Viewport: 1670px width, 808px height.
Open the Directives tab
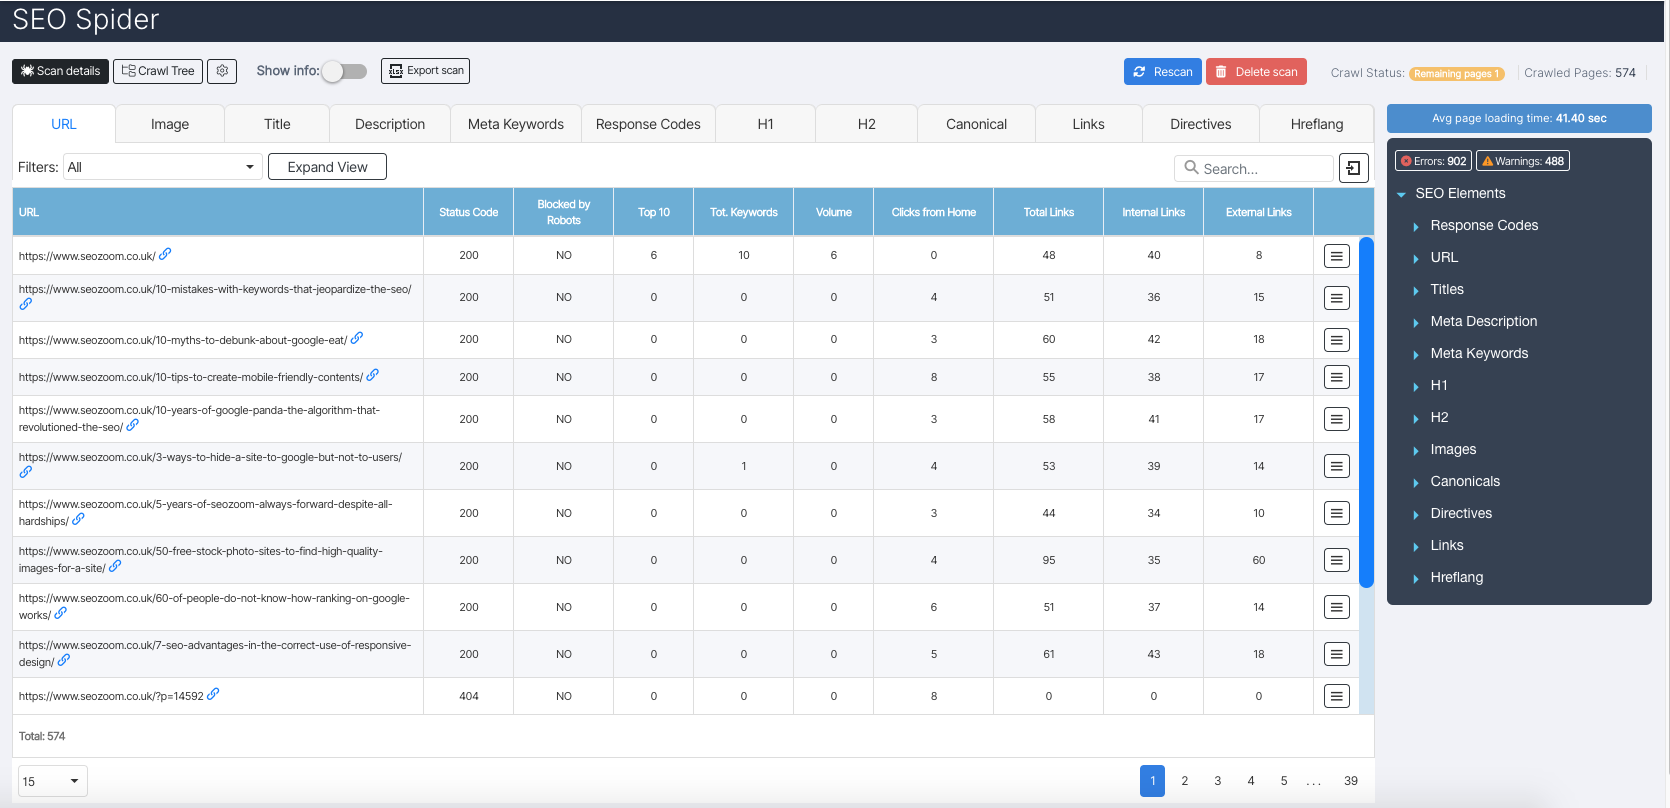pyautogui.click(x=1201, y=124)
